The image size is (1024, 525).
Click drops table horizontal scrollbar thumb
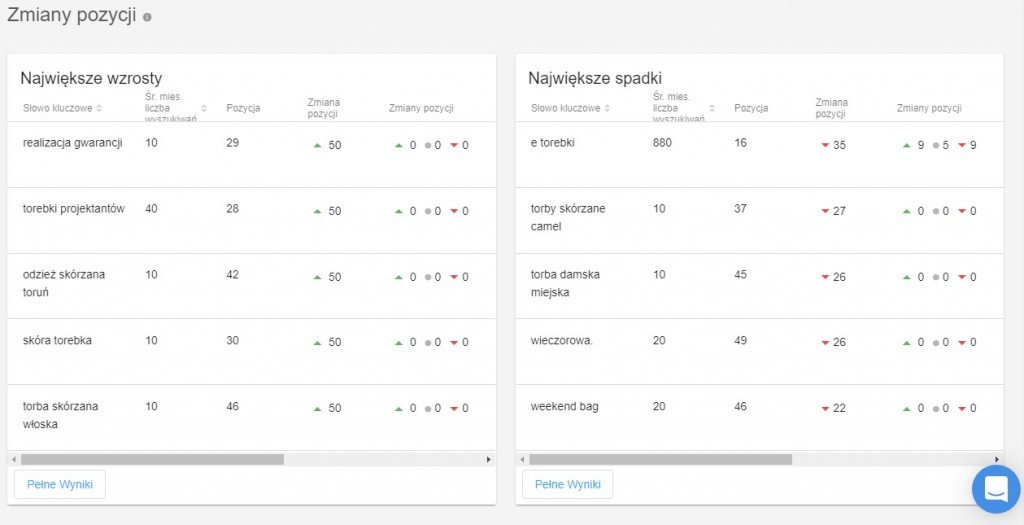[x=660, y=459]
